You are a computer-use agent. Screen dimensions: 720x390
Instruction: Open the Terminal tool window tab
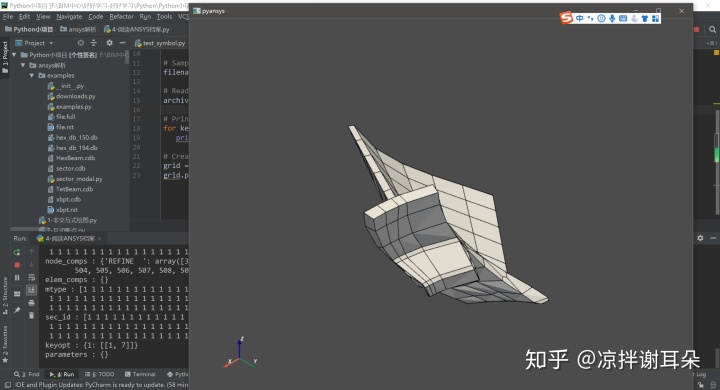coord(140,374)
